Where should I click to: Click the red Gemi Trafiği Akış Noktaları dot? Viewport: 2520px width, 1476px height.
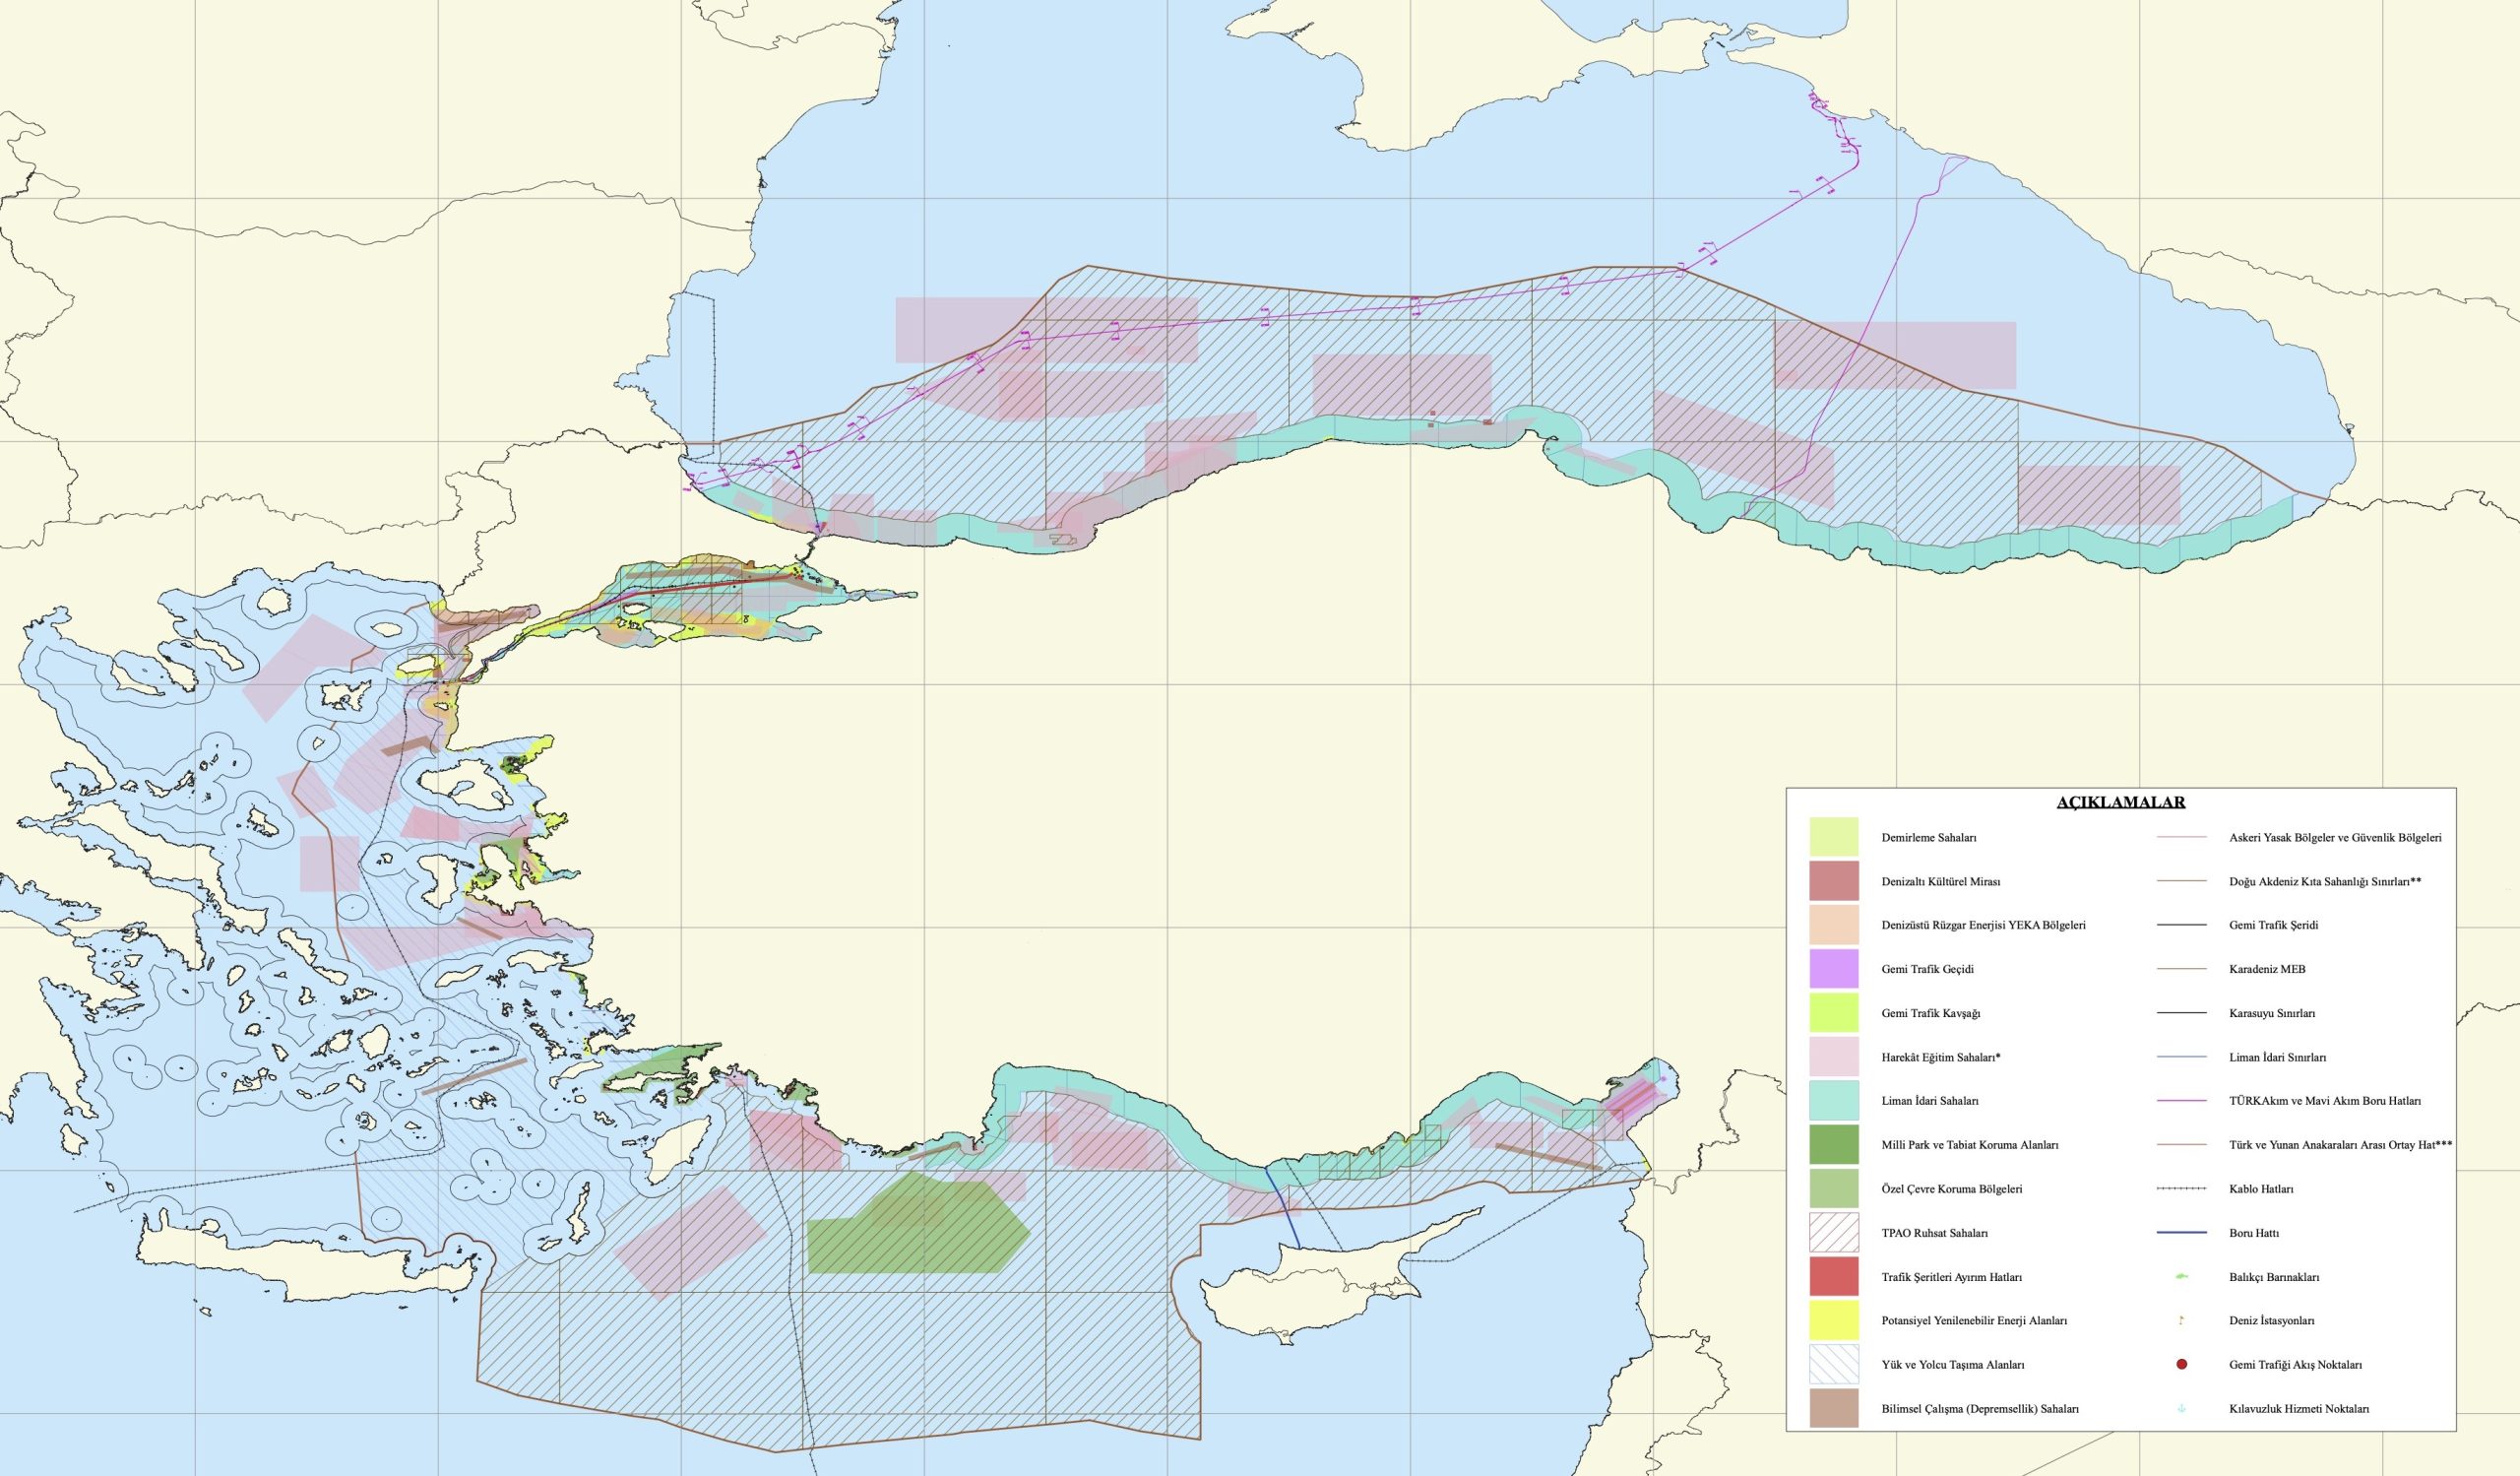coord(2181,1365)
